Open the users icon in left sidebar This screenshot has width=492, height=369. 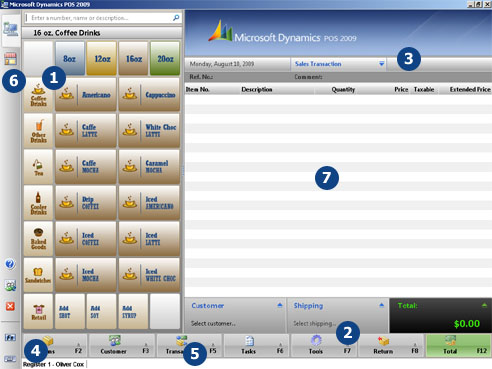tap(10, 285)
